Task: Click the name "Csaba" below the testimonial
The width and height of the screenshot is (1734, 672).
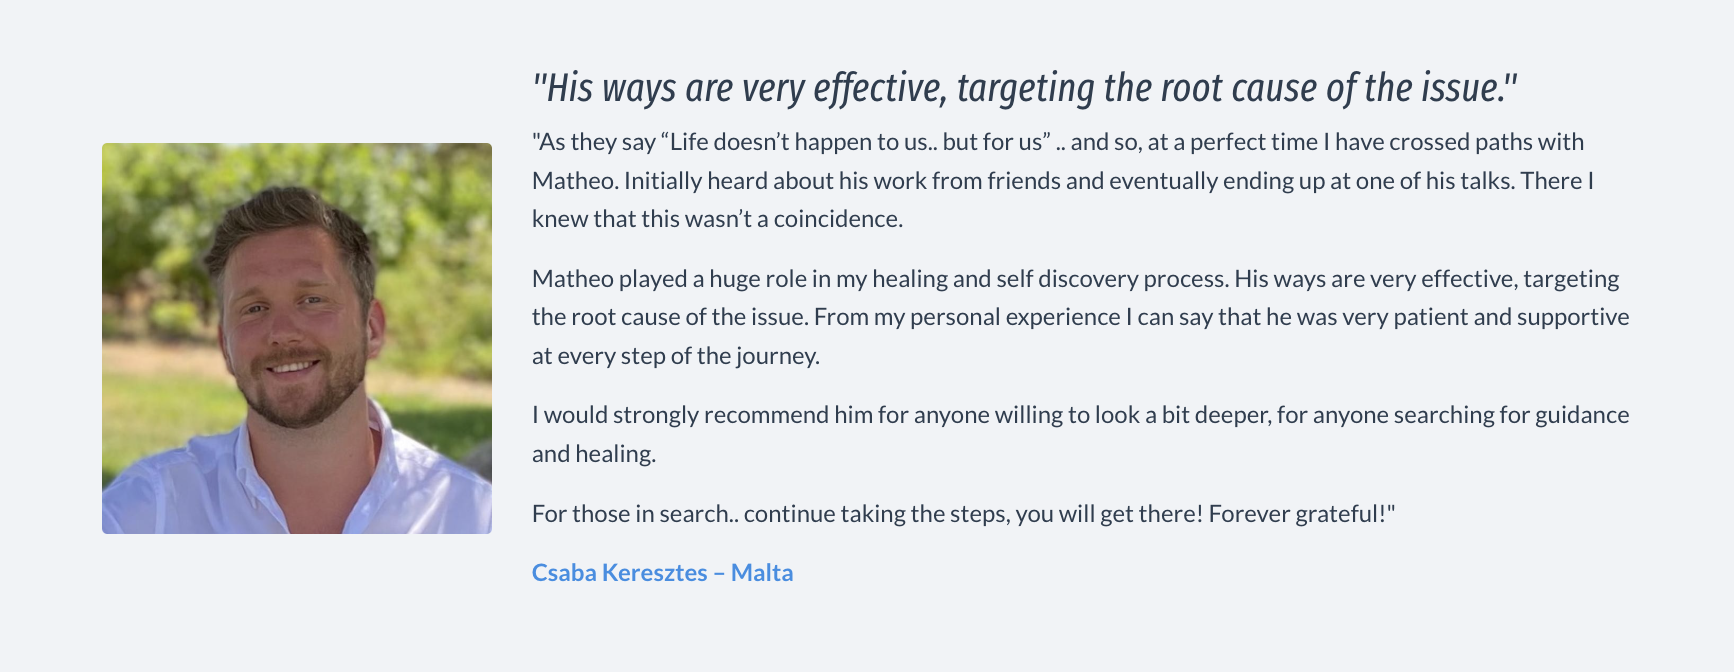Action: tap(565, 573)
